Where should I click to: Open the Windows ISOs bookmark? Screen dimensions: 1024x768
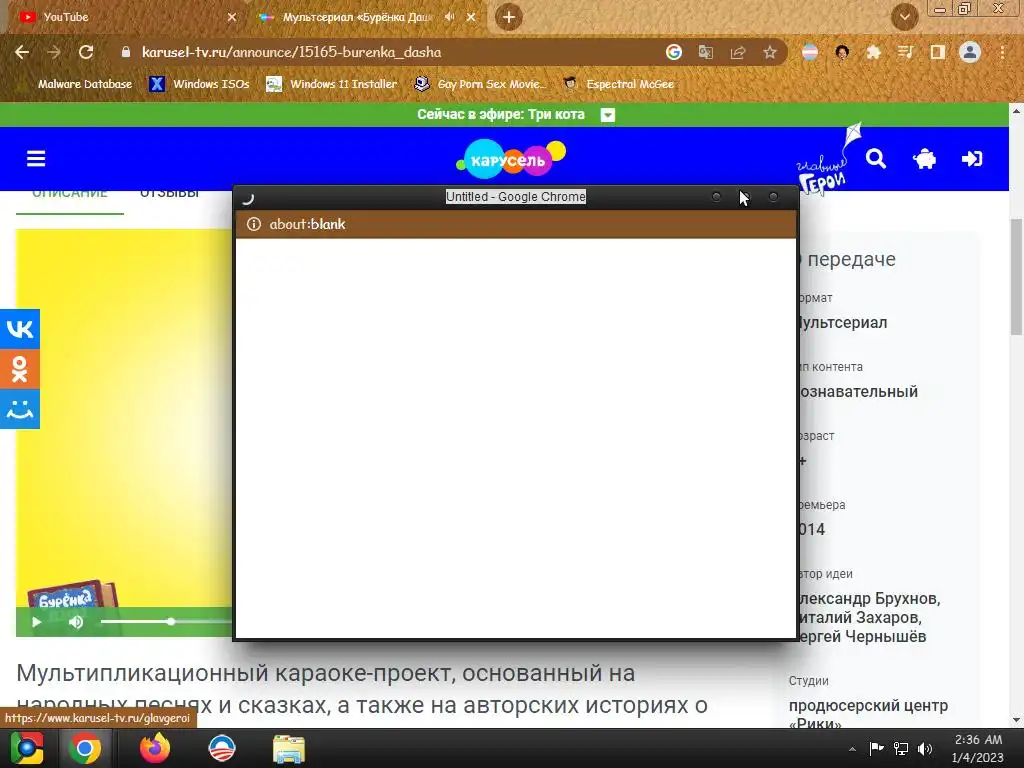200,84
